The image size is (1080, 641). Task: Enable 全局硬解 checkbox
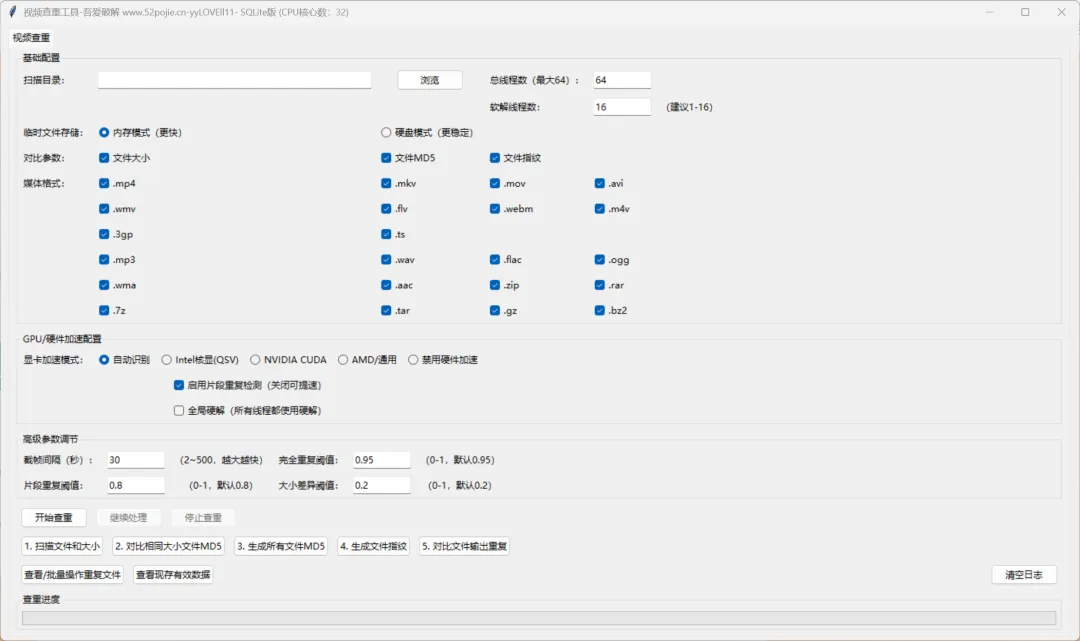[x=179, y=410]
